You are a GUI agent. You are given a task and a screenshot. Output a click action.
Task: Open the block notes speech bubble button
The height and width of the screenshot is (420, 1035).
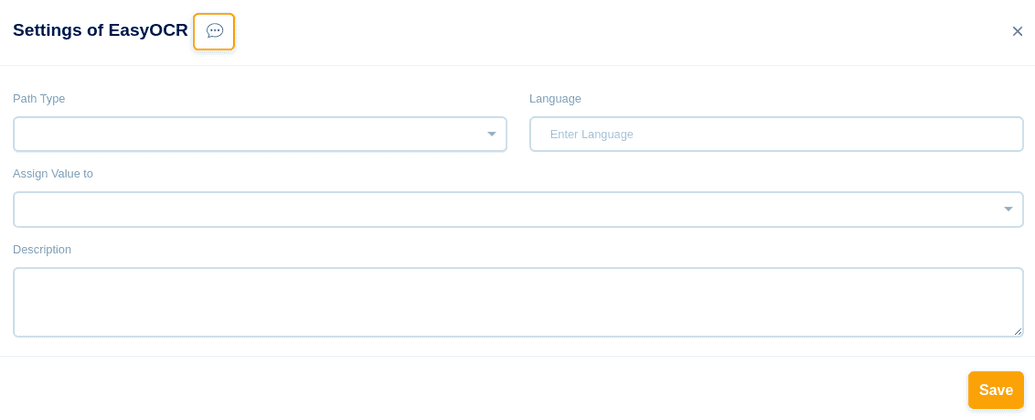click(214, 31)
